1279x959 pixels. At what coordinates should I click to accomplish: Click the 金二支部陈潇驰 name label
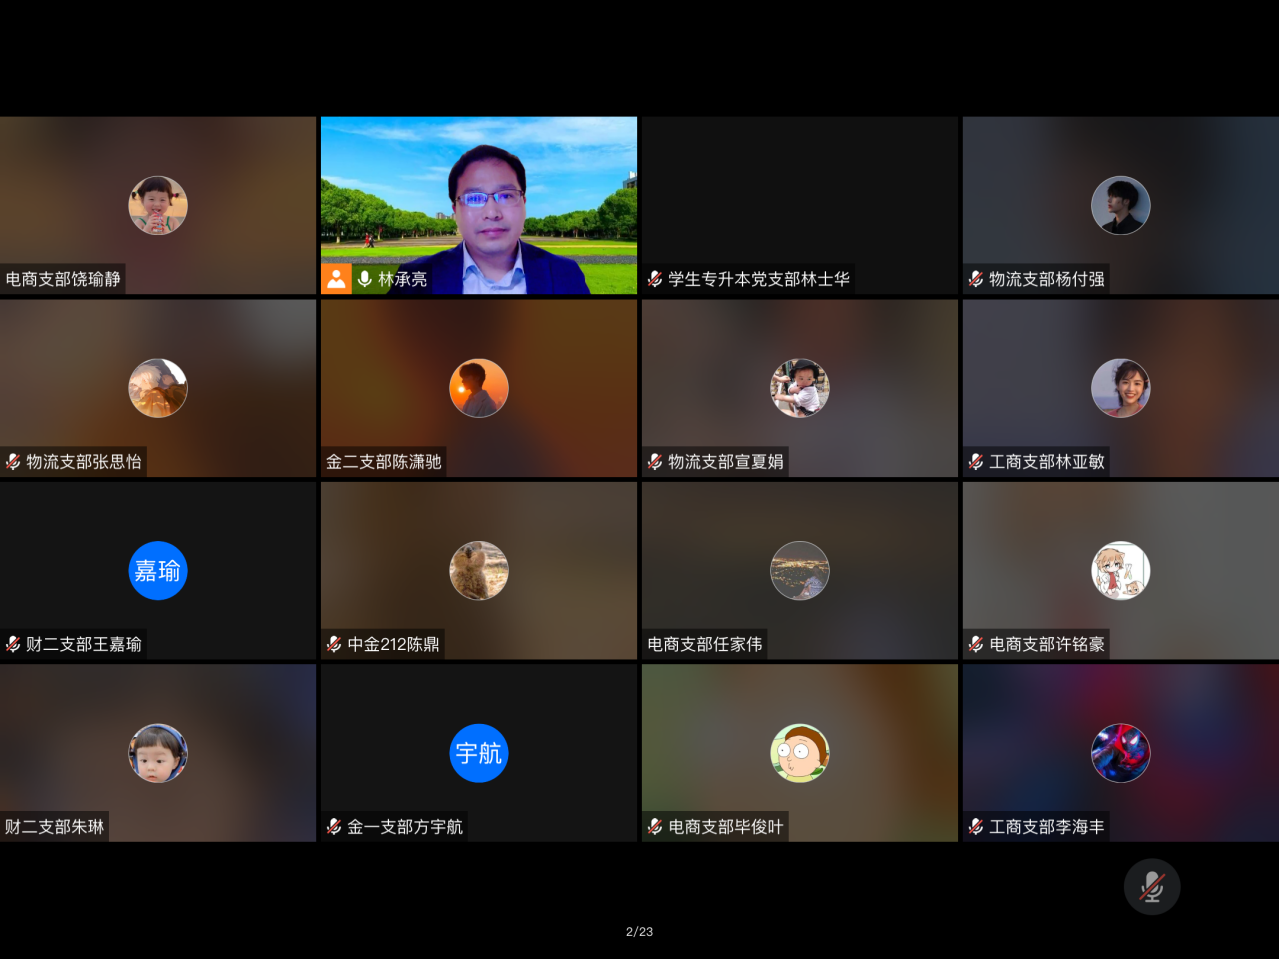point(383,462)
